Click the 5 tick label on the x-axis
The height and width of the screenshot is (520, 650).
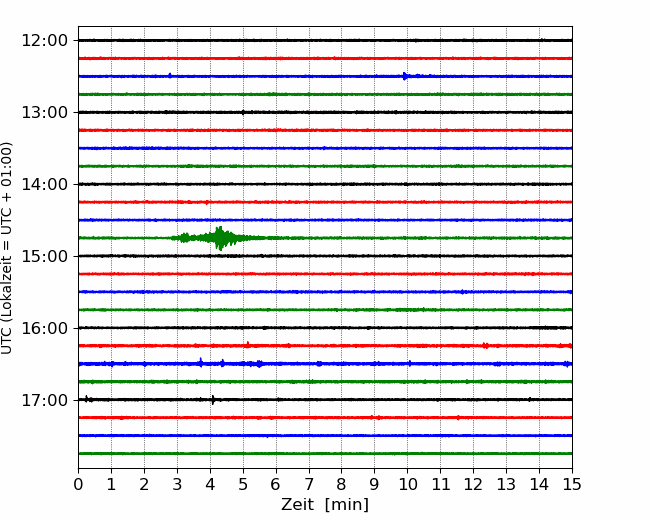click(x=243, y=485)
